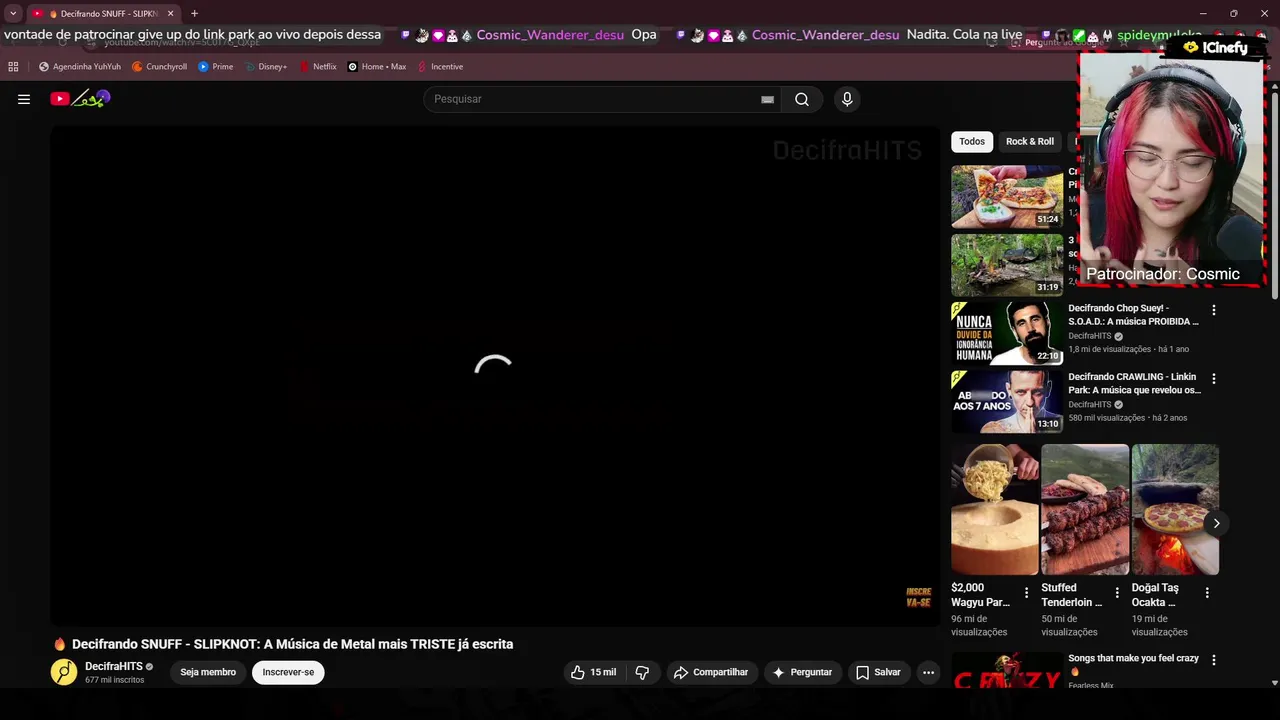The height and width of the screenshot is (720, 1280).
Task: Show next shorts with right arrow
Action: pyautogui.click(x=1216, y=523)
